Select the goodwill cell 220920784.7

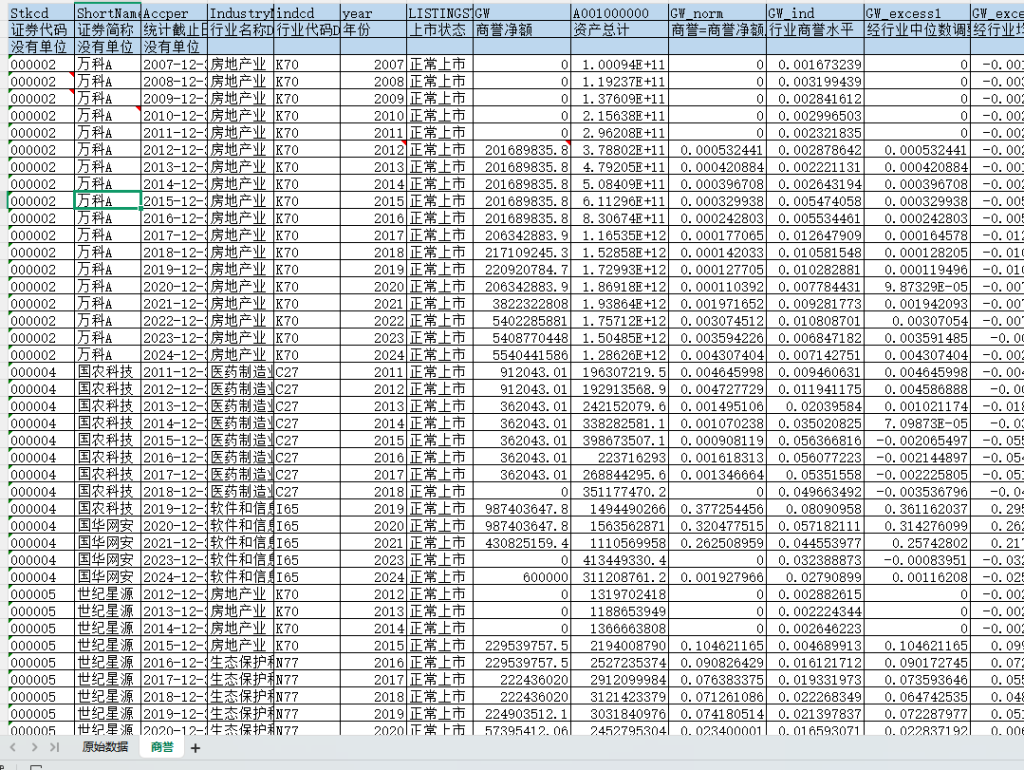tap(522, 269)
